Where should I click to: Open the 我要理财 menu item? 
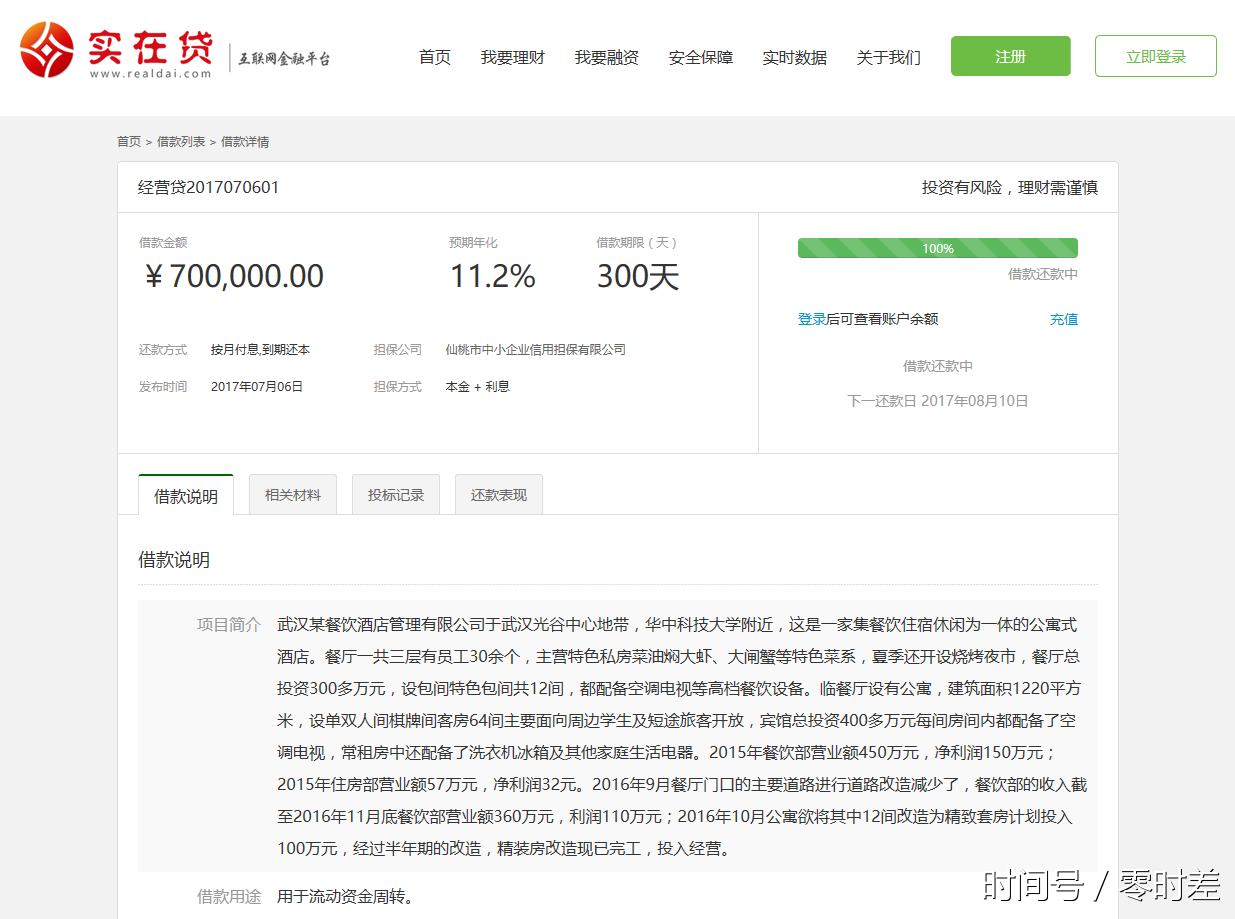pyautogui.click(x=512, y=57)
